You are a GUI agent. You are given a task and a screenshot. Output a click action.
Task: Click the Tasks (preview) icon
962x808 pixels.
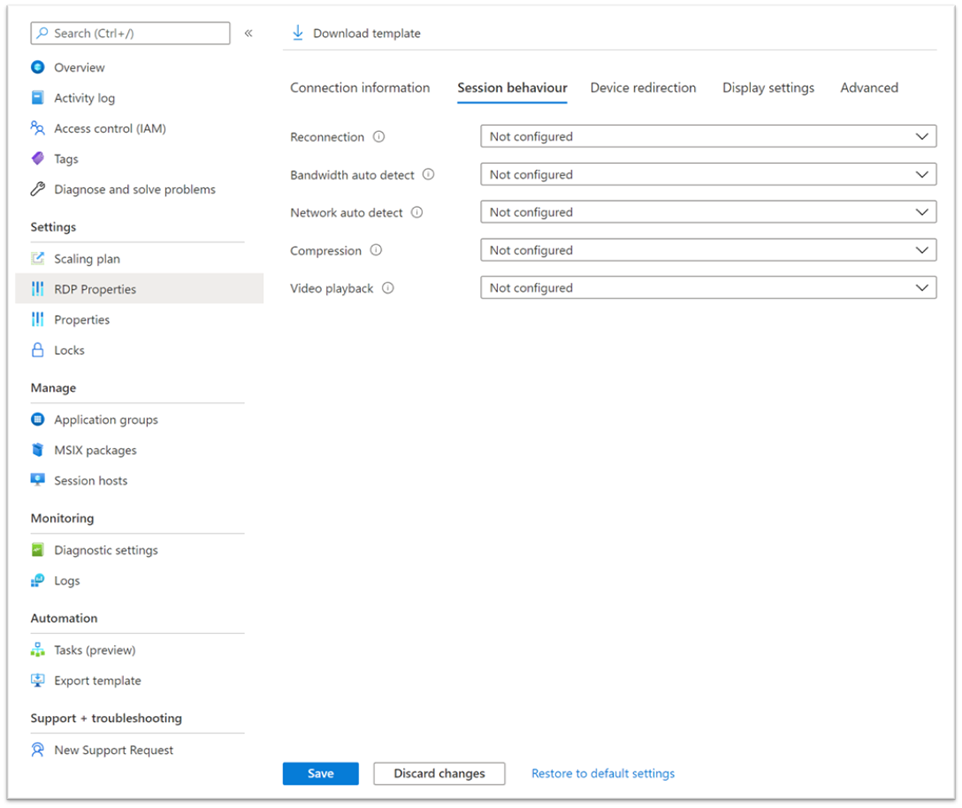click(37, 650)
